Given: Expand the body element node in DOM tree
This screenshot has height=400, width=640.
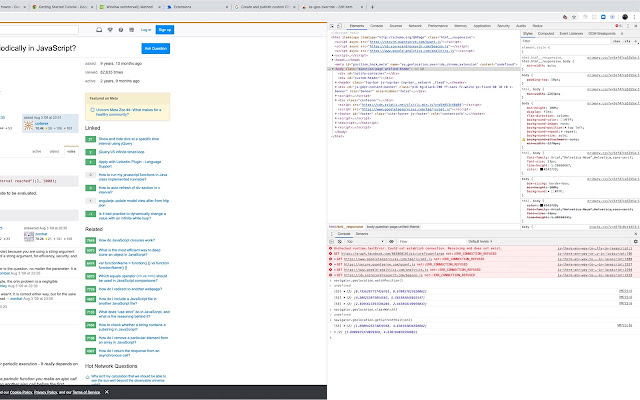Looking at the screenshot, I should 330,68.
